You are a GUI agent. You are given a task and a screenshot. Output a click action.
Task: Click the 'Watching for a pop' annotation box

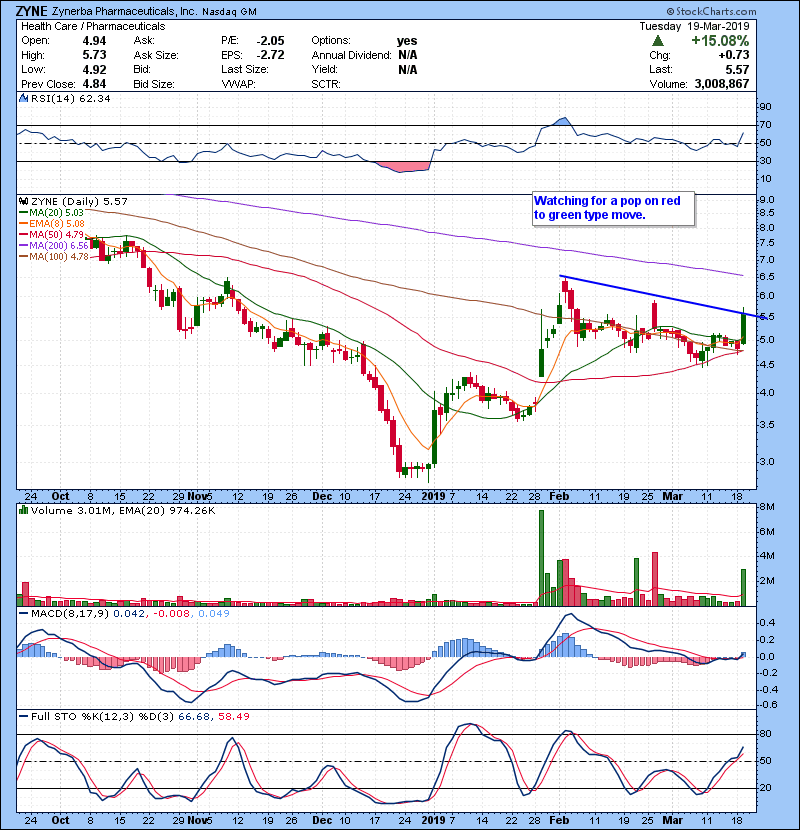[613, 208]
